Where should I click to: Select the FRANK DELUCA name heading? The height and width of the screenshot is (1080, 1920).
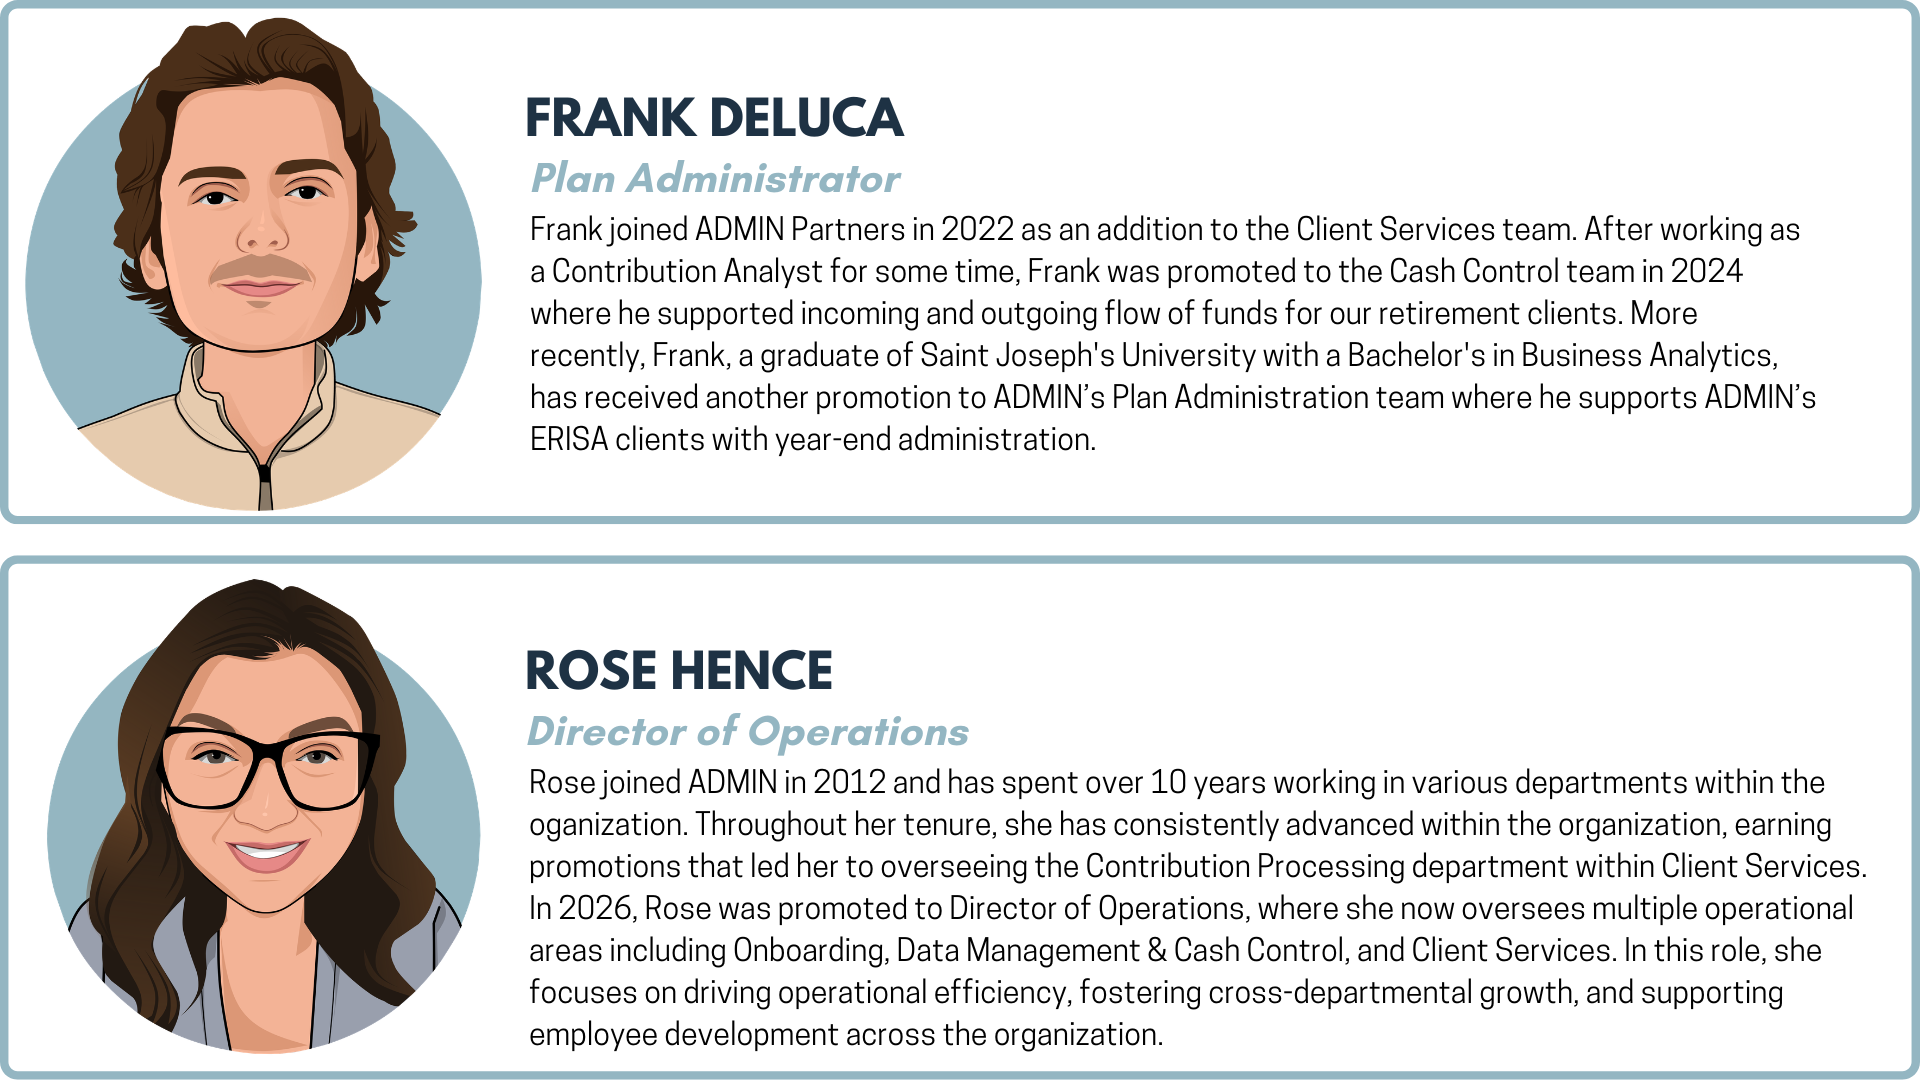(x=714, y=118)
